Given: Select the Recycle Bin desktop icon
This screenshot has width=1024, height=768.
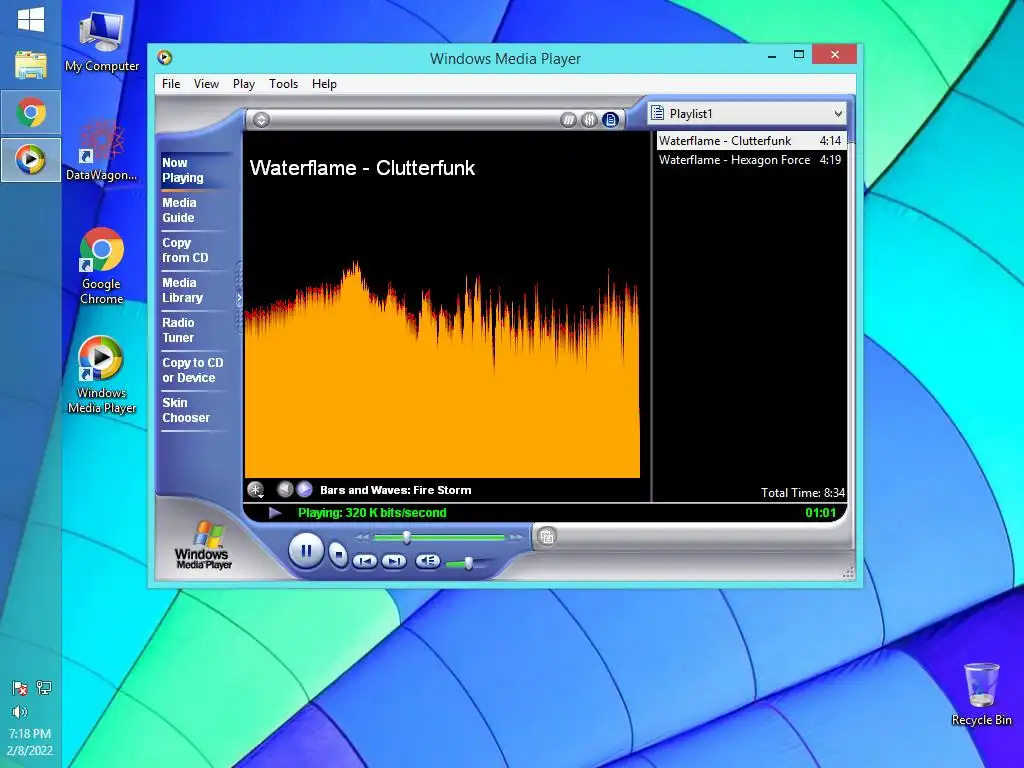Looking at the screenshot, I should click(981, 694).
